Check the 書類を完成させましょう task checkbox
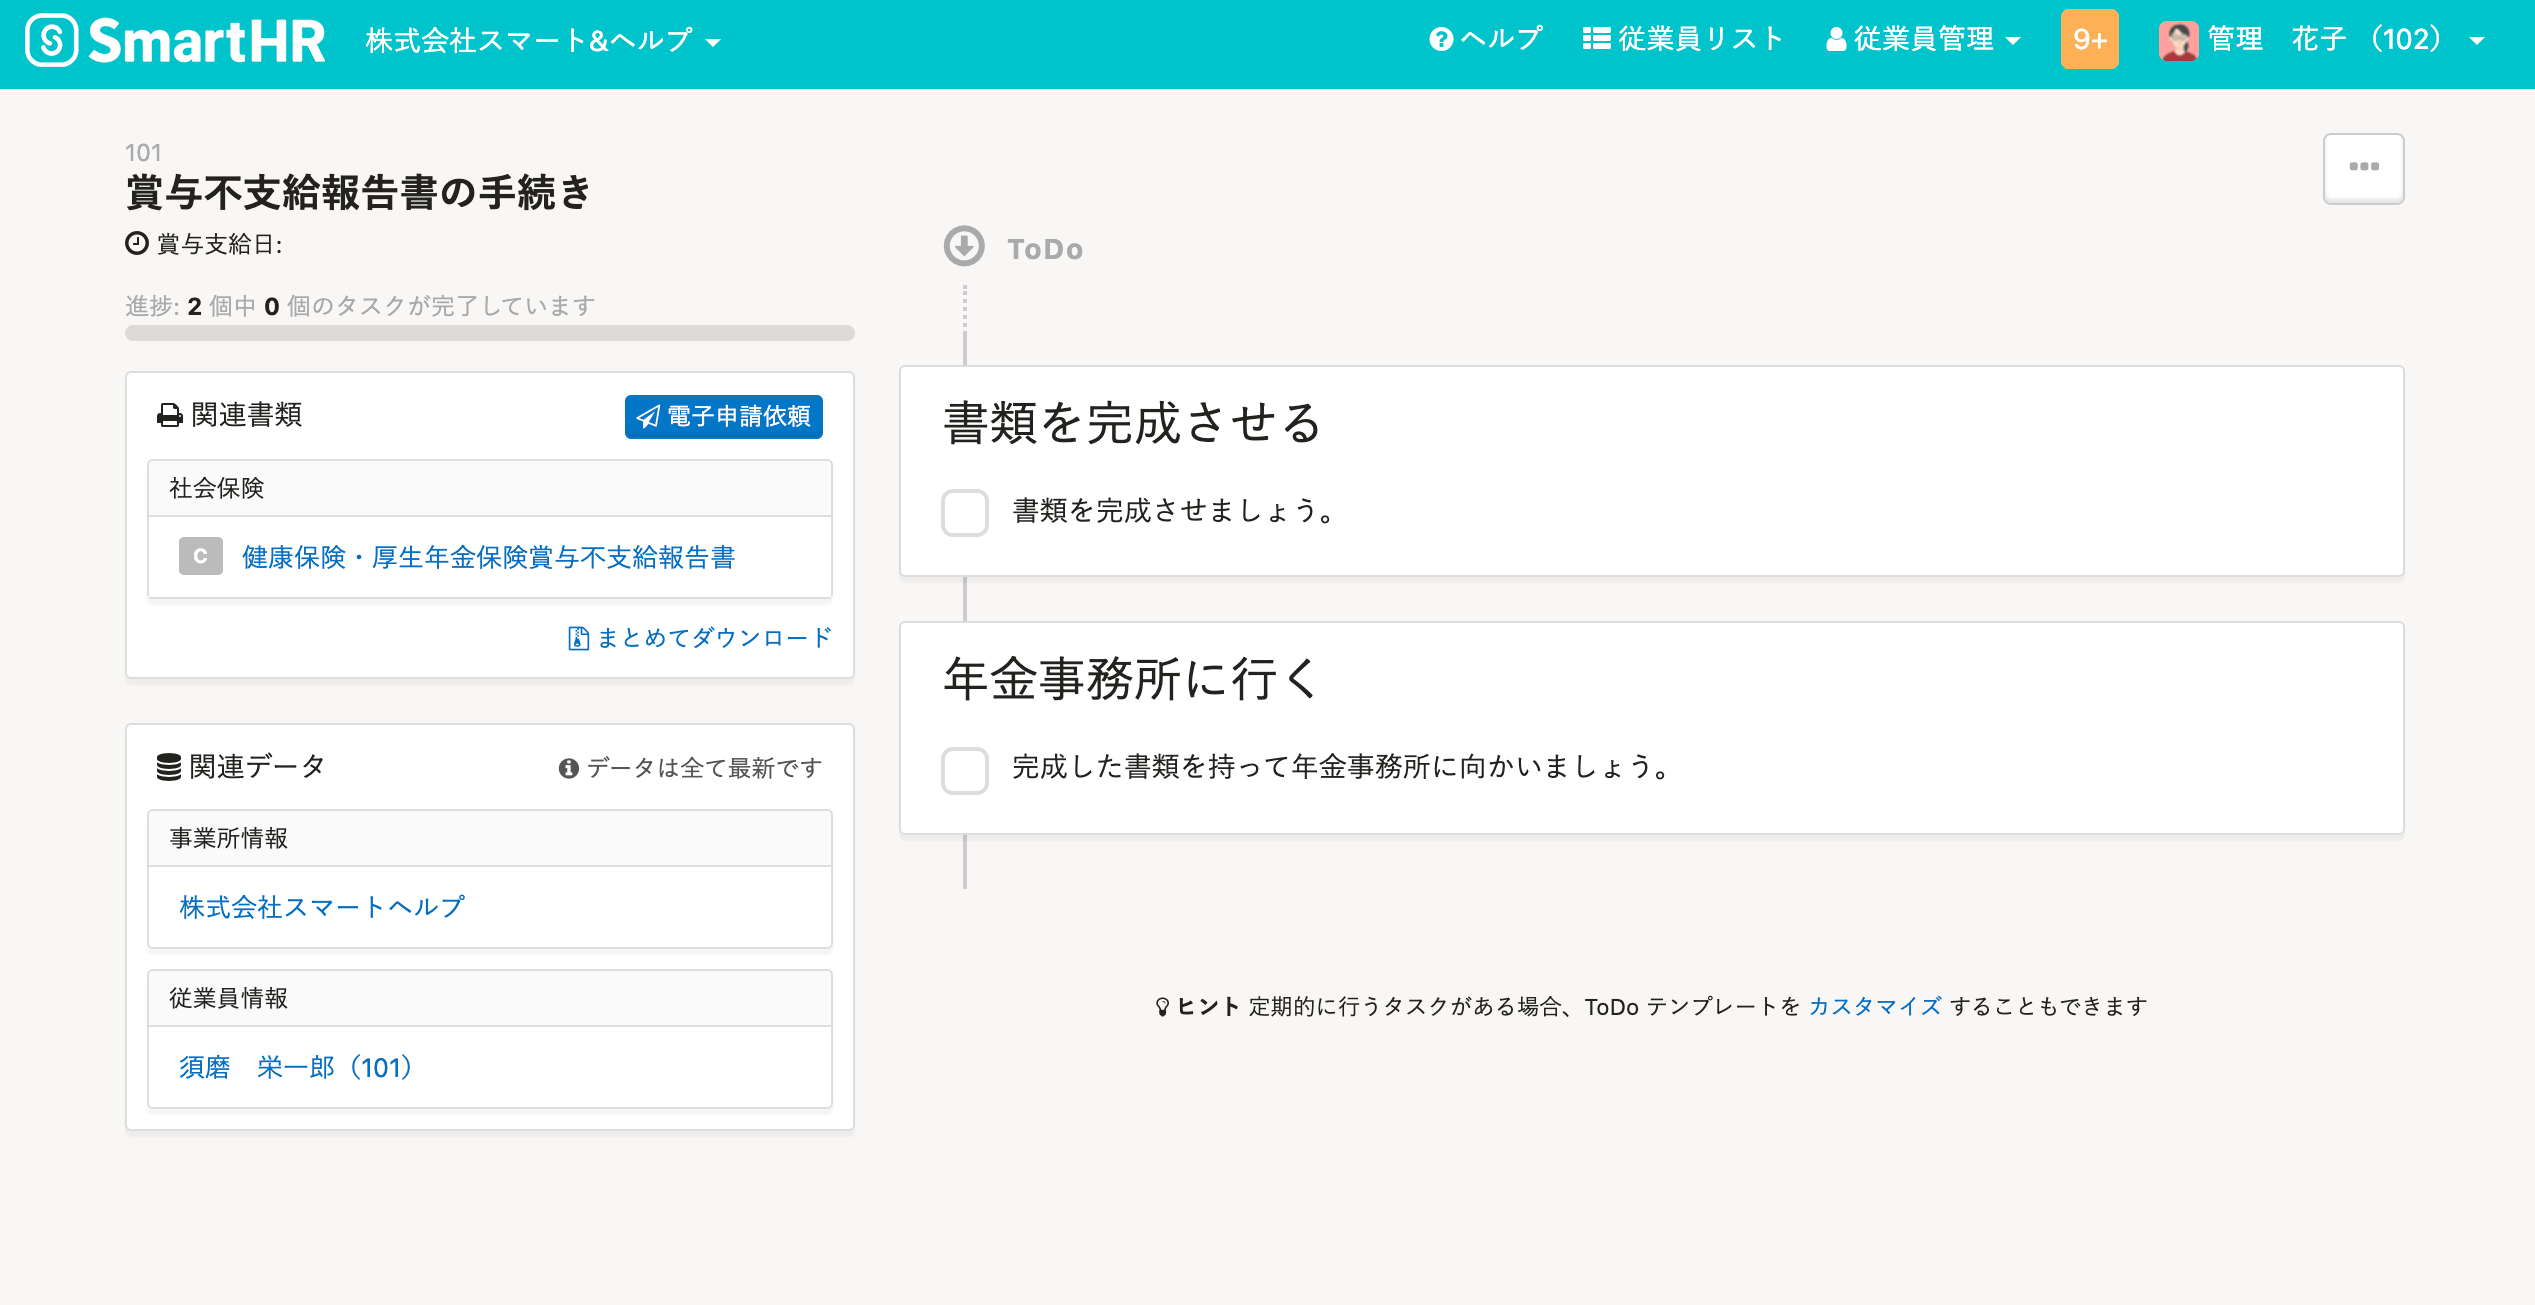This screenshot has height=1305, width=2535. (x=965, y=512)
